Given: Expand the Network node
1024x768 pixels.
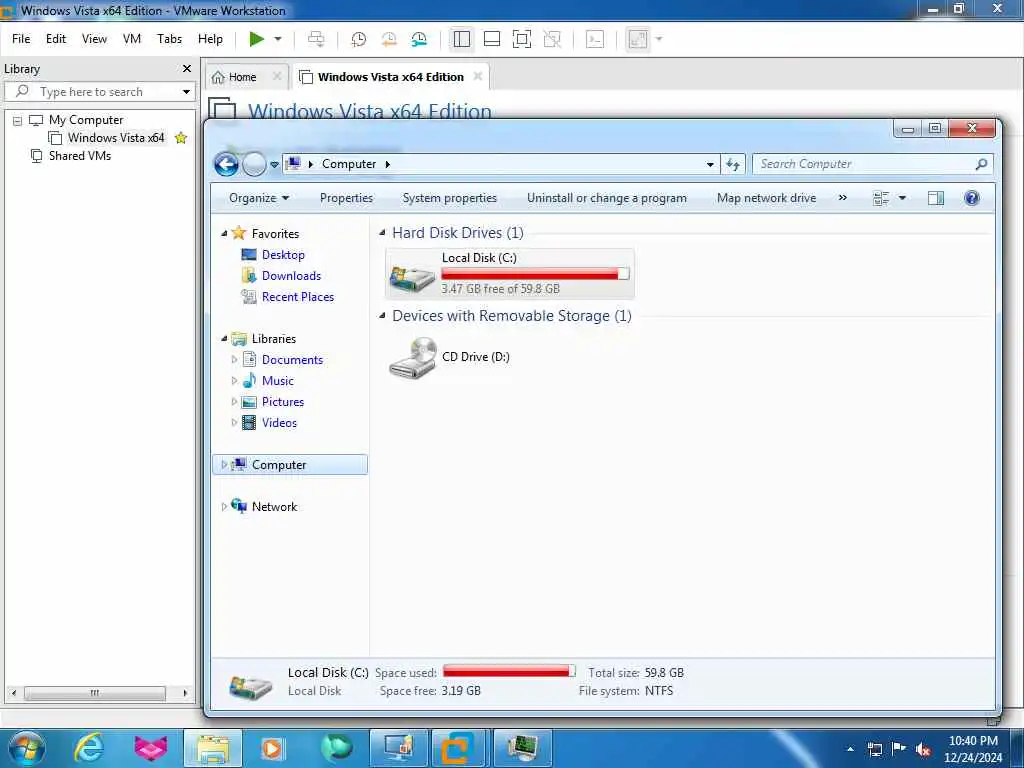Looking at the screenshot, I should click(x=224, y=507).
